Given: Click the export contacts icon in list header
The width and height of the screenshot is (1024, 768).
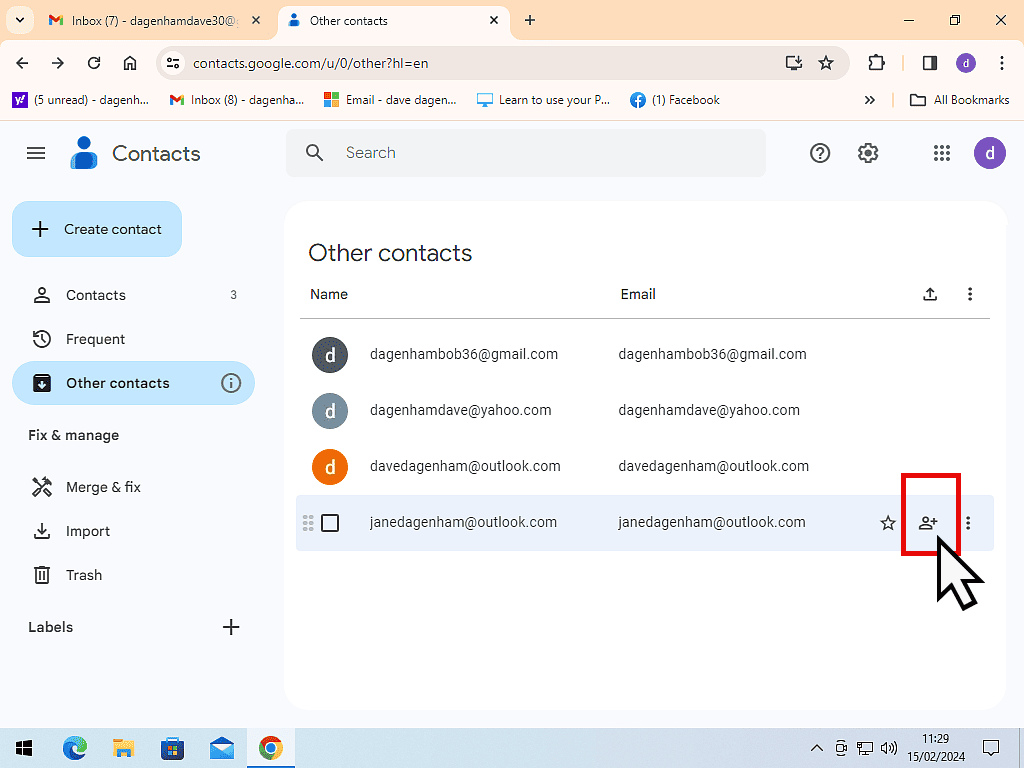Looking at the screenshot, I should (x=930, y=294).
